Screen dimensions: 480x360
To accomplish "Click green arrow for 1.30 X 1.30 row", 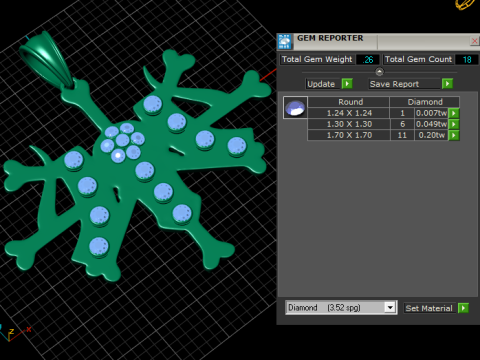I will pos(454,124).
